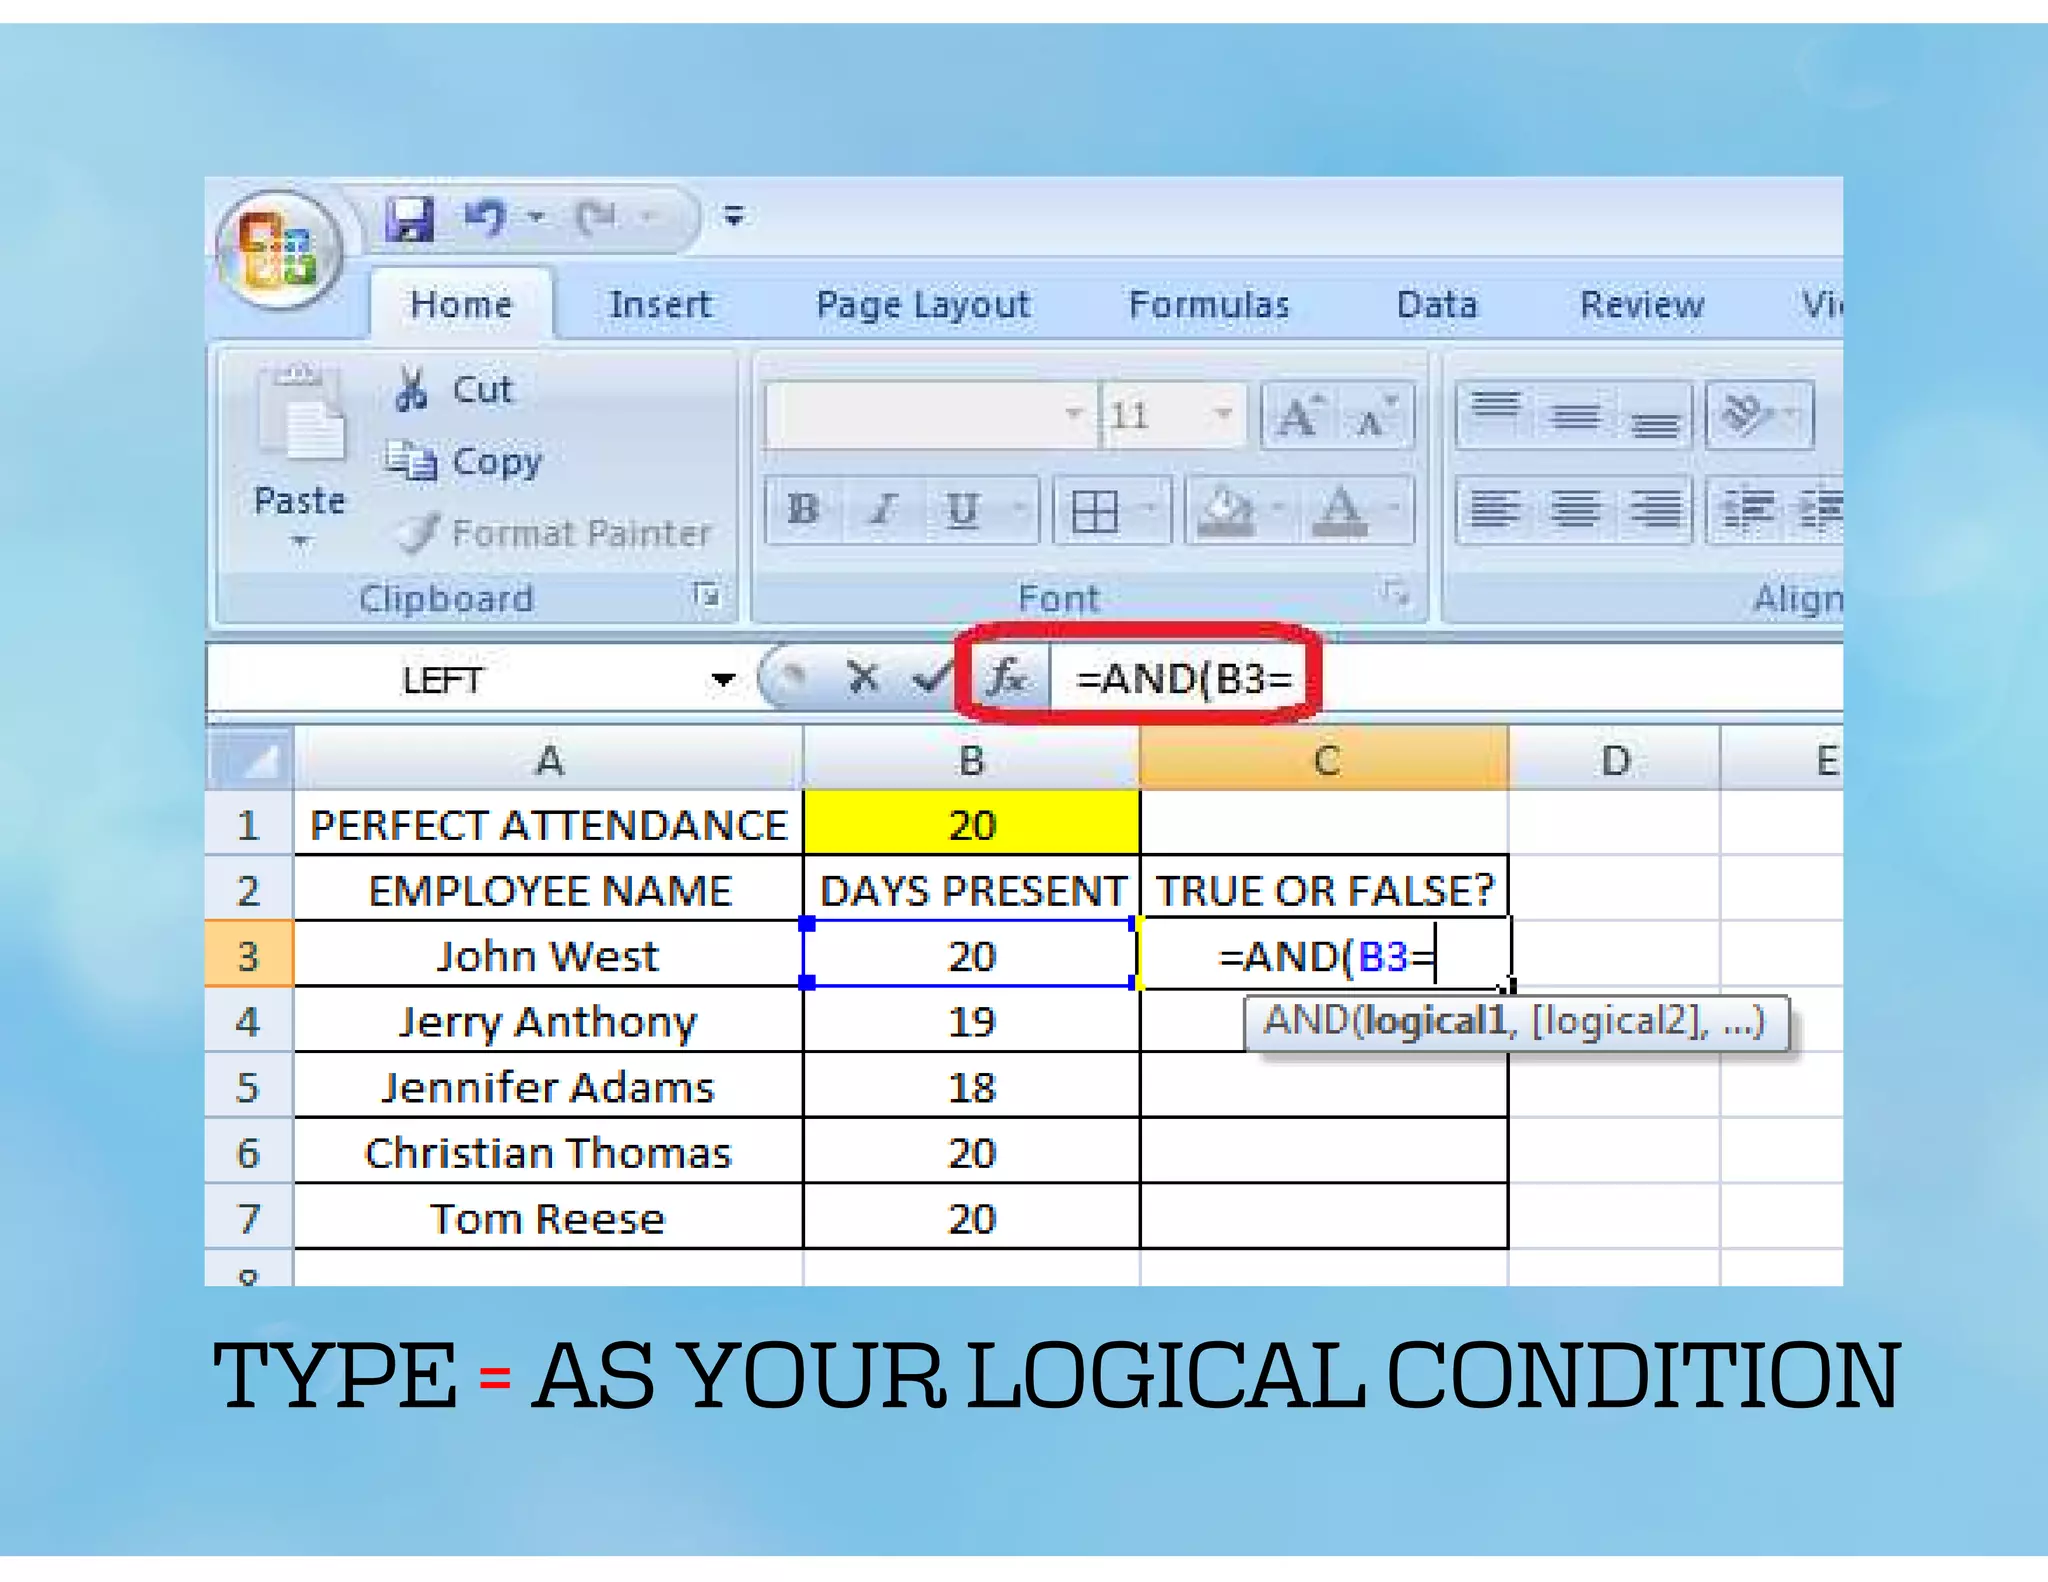This screenshot has height=1582, width=2048.
Task: Toggle Underline formatting button
Action: coord(962,510)
